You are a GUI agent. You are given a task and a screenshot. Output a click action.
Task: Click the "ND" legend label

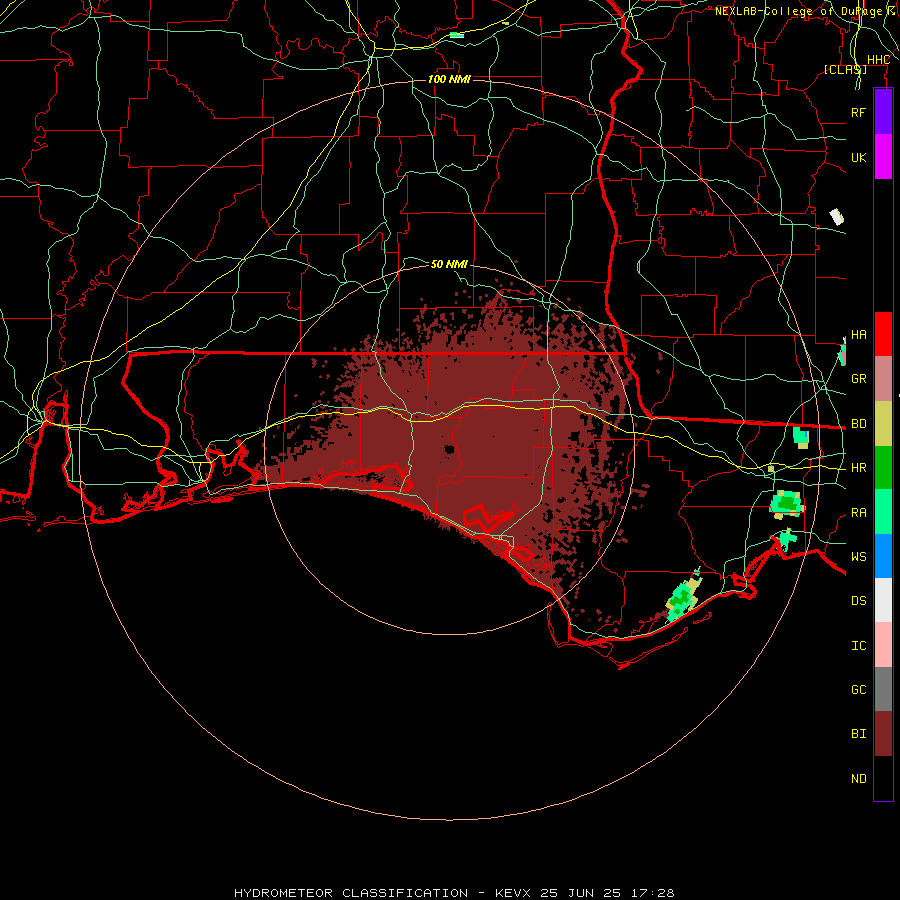[x=858, y=779]
